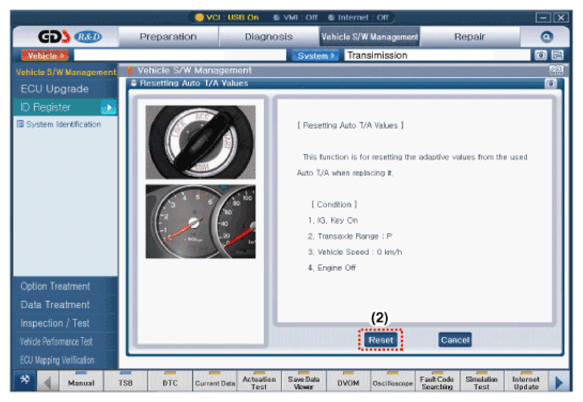Close the GDS window
Viewport: 583px width, 402px height.
tap(561, 17)
